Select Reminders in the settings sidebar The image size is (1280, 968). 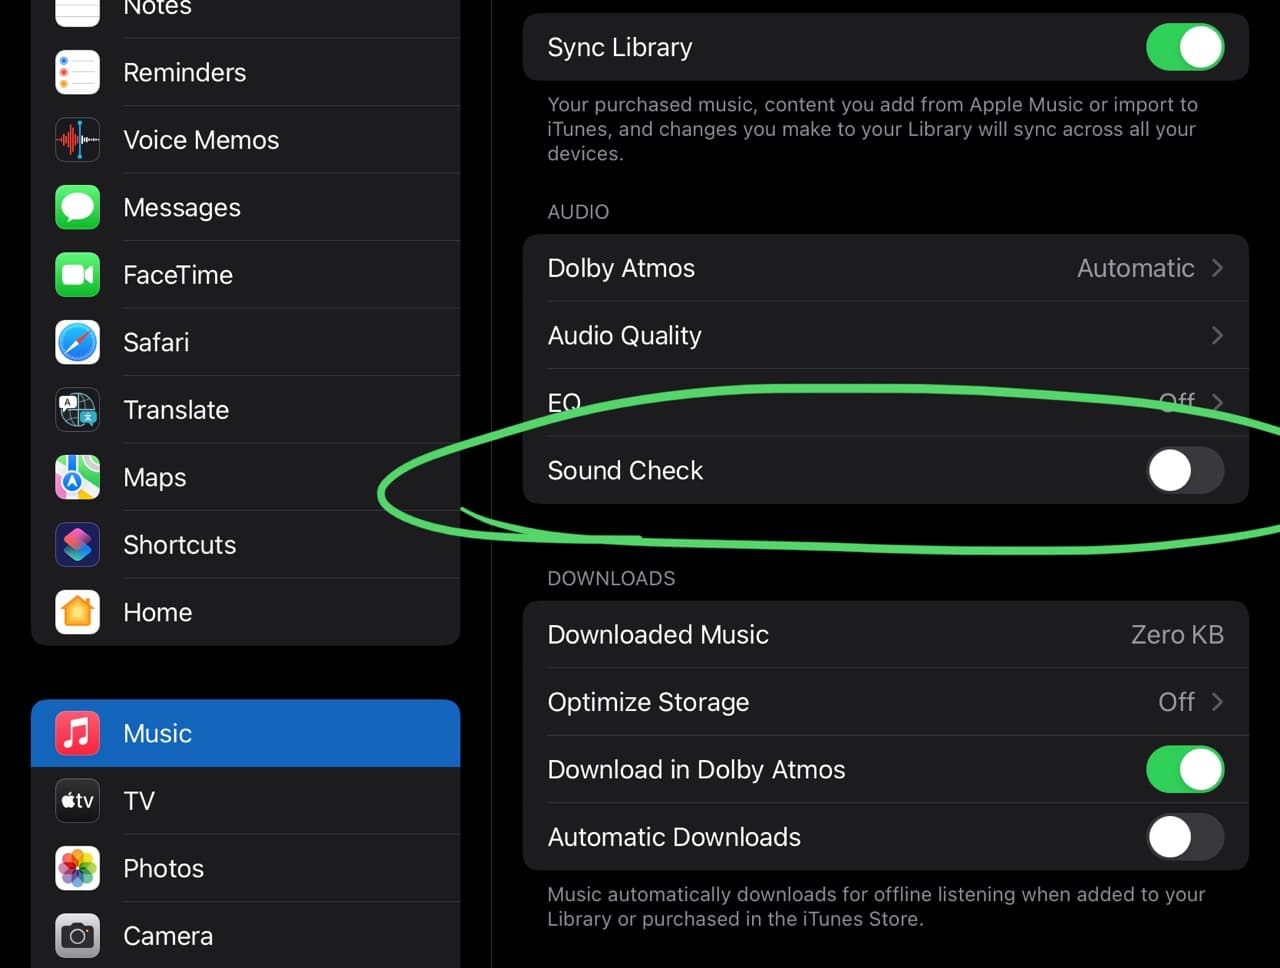pos(184,72)
